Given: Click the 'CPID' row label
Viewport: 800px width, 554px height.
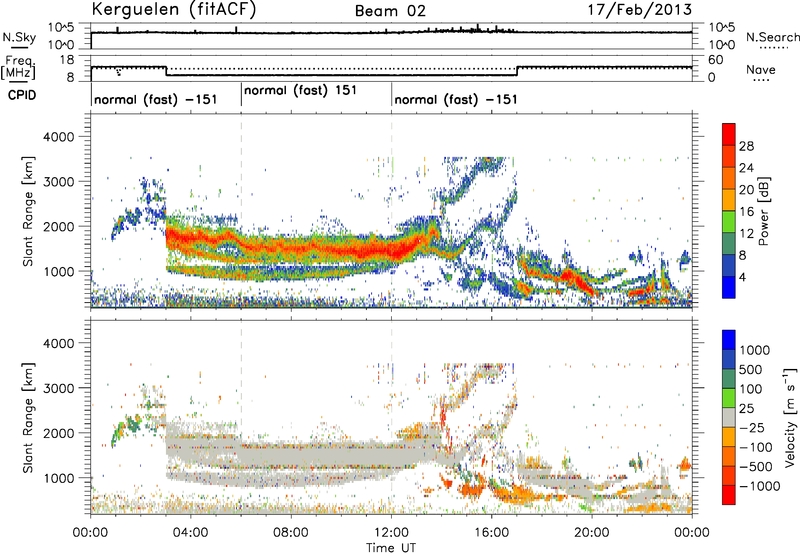Looking at the screenshot, I should coord(22,95).
